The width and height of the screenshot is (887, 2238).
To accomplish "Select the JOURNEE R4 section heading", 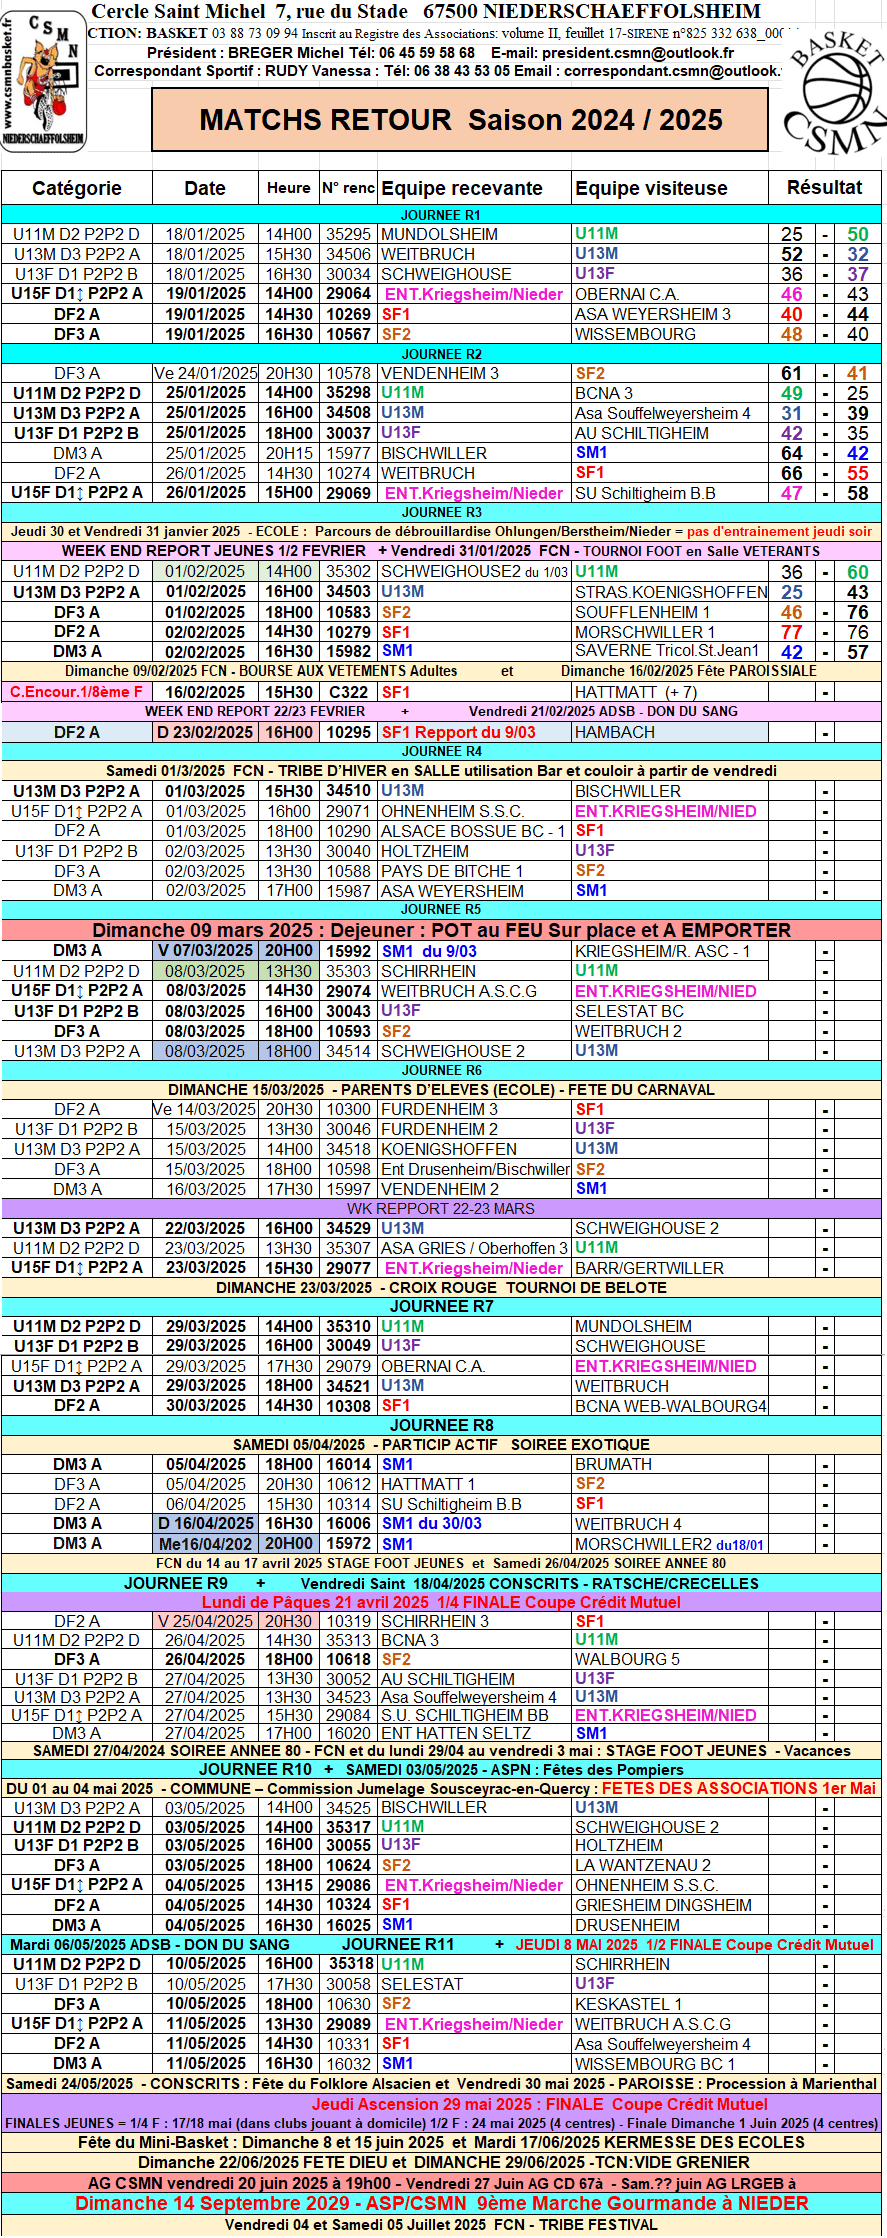I will pos(441,751).
